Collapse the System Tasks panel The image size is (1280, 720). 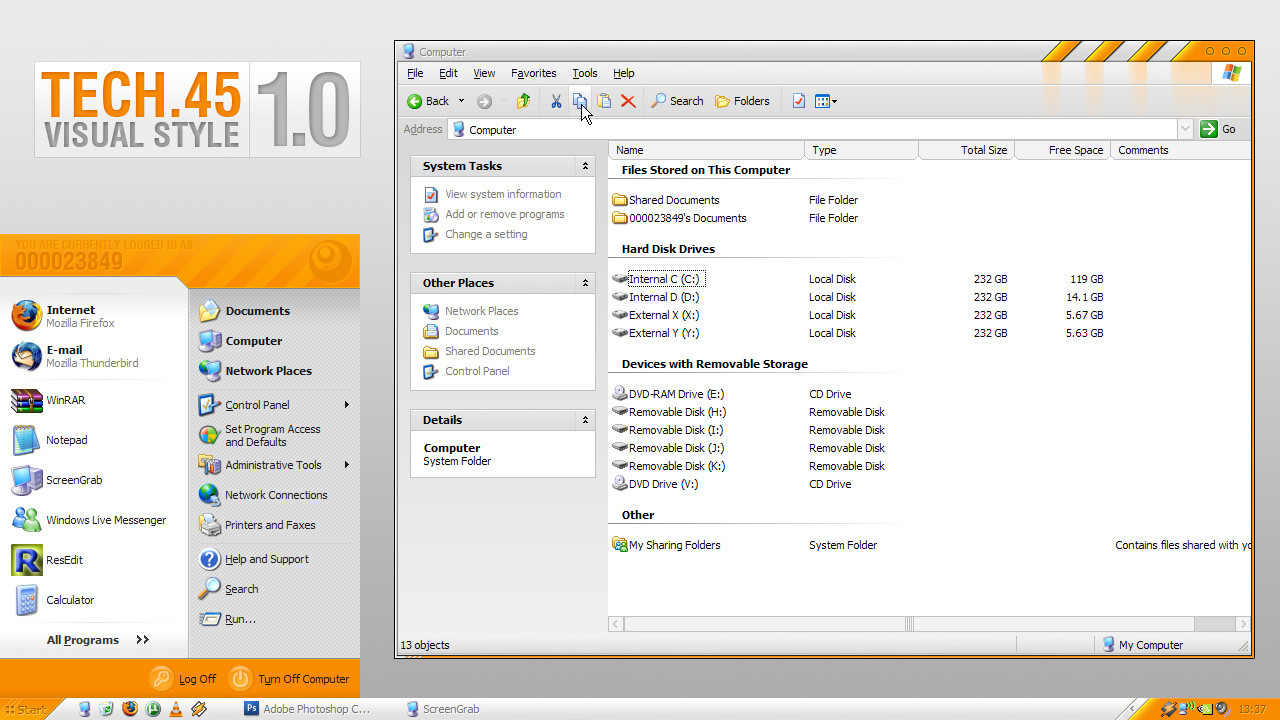(586, 166)
